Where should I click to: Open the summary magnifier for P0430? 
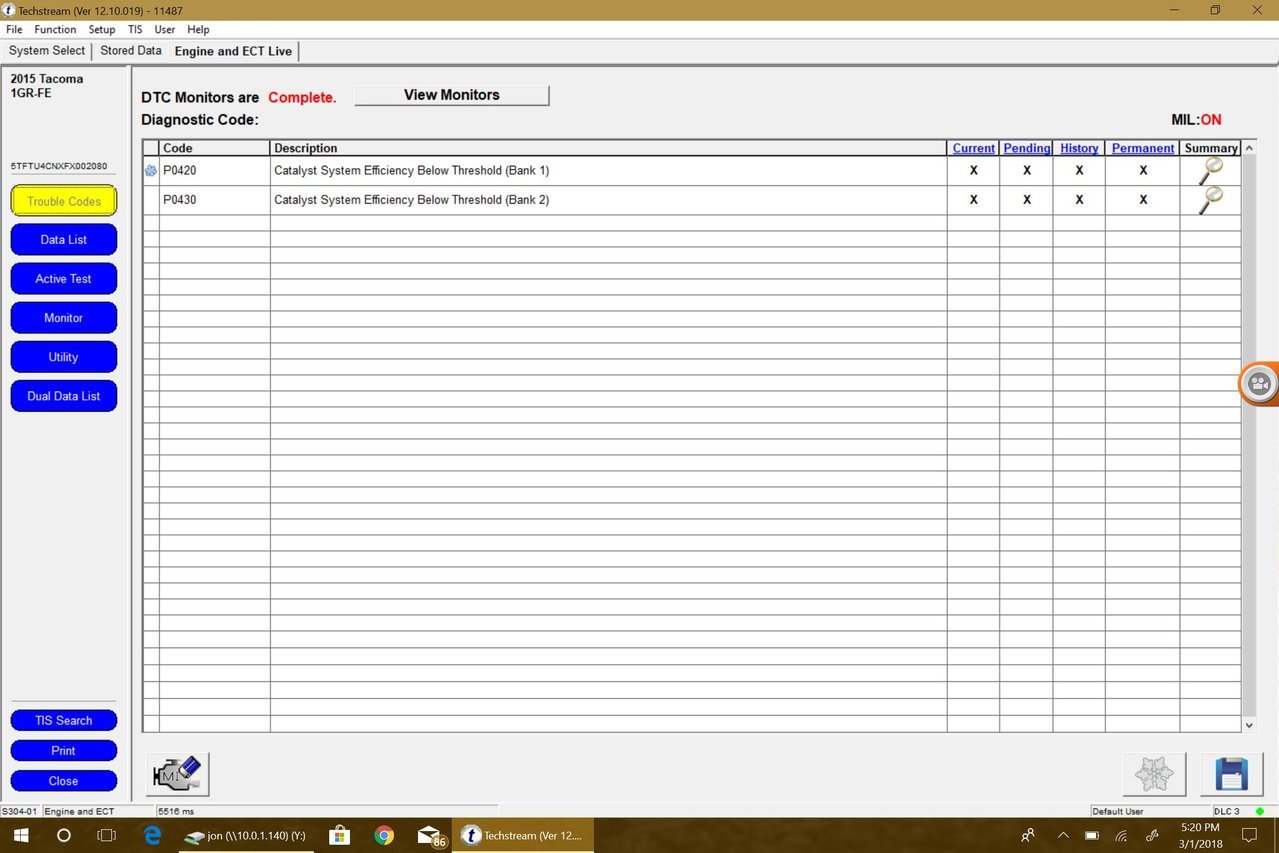[1210, 200]
